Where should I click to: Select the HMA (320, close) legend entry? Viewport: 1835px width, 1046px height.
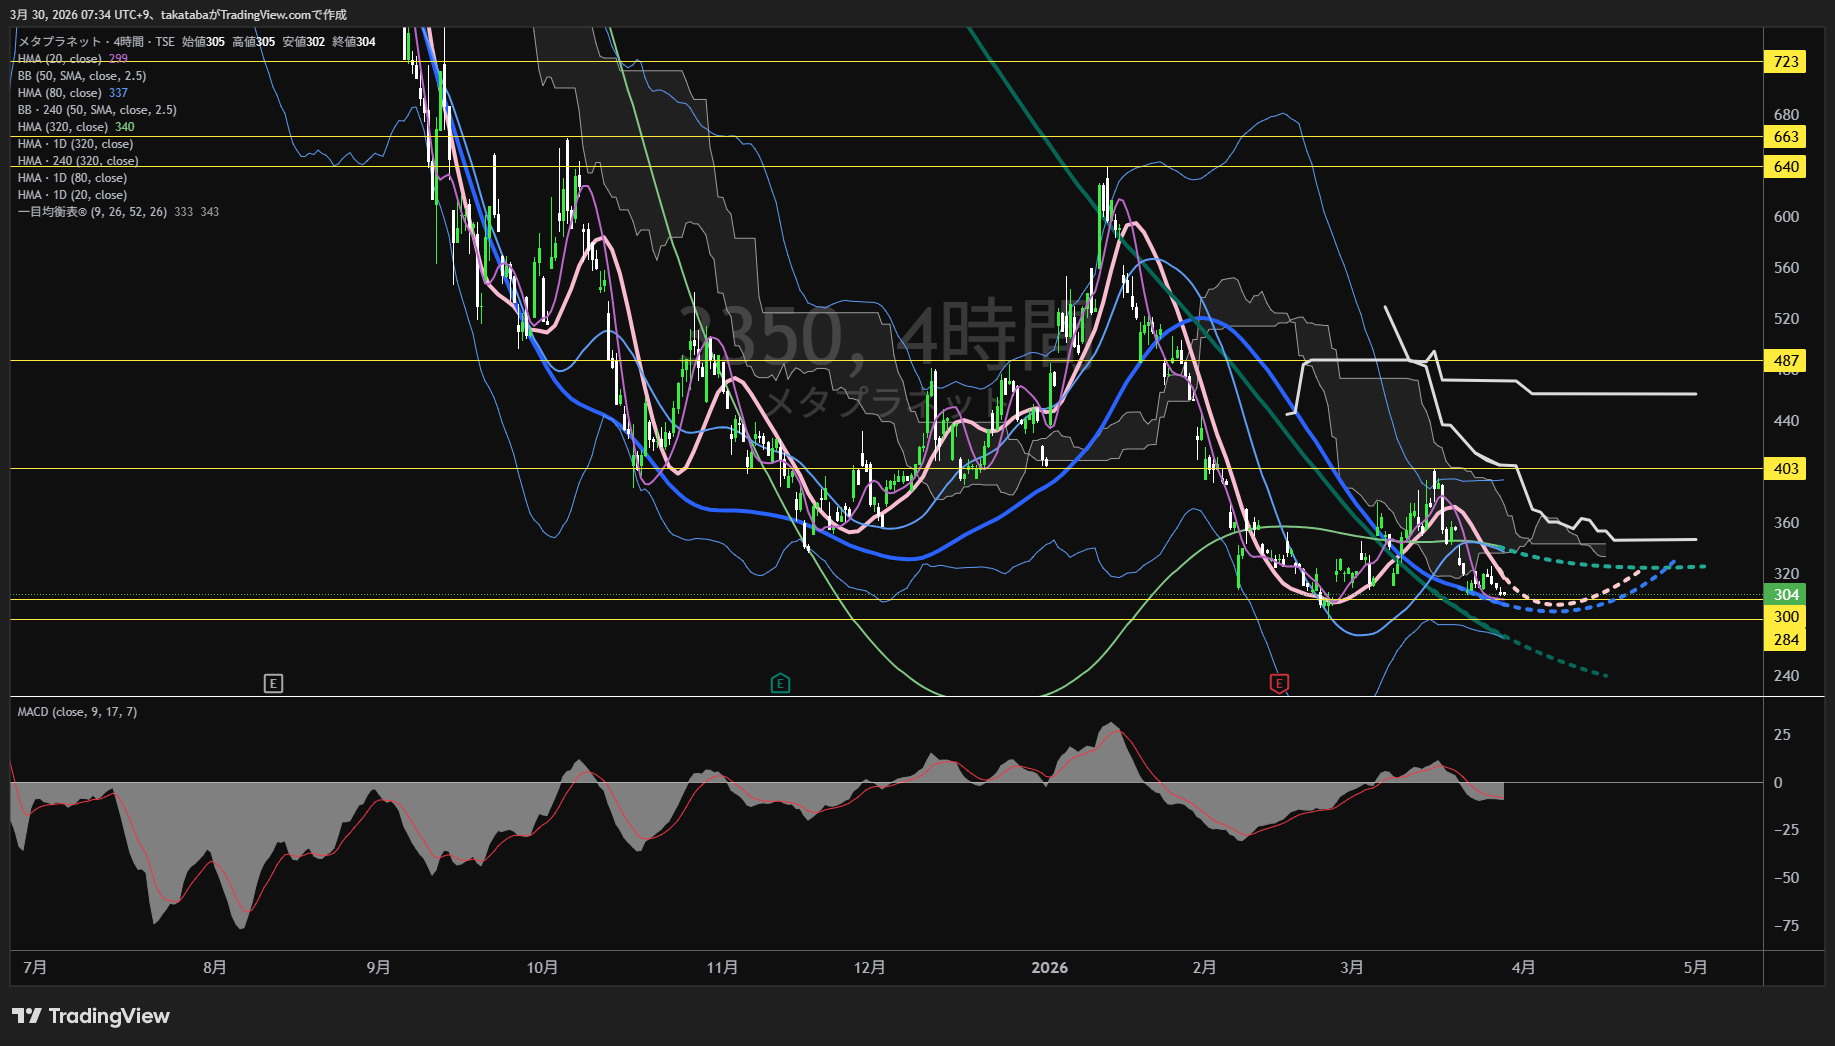pos(62,127)
